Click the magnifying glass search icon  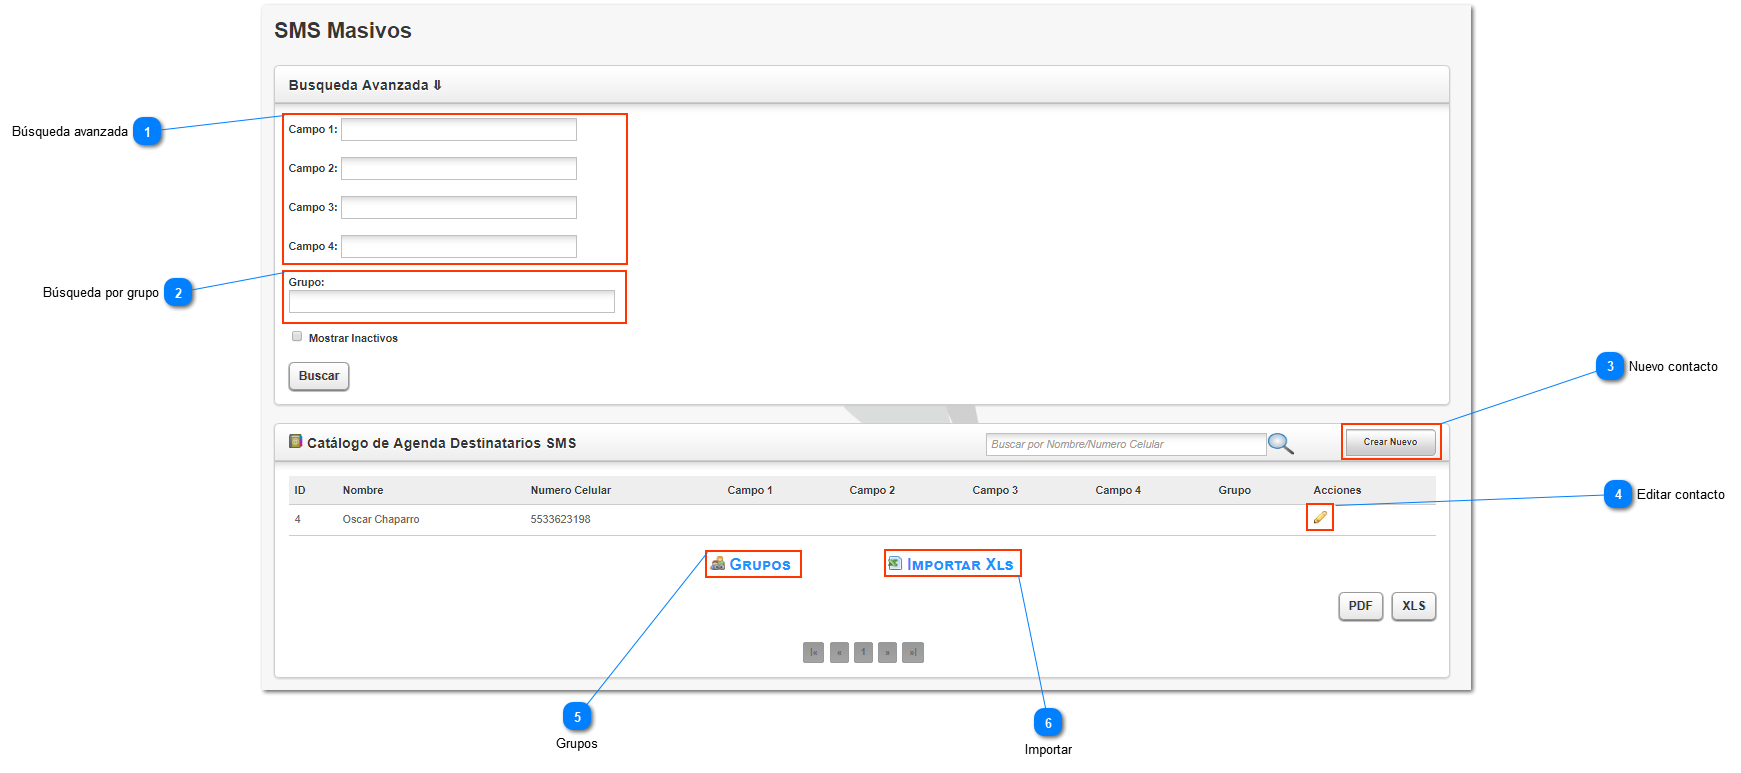pyautogui.click(x=1281, y=444)
